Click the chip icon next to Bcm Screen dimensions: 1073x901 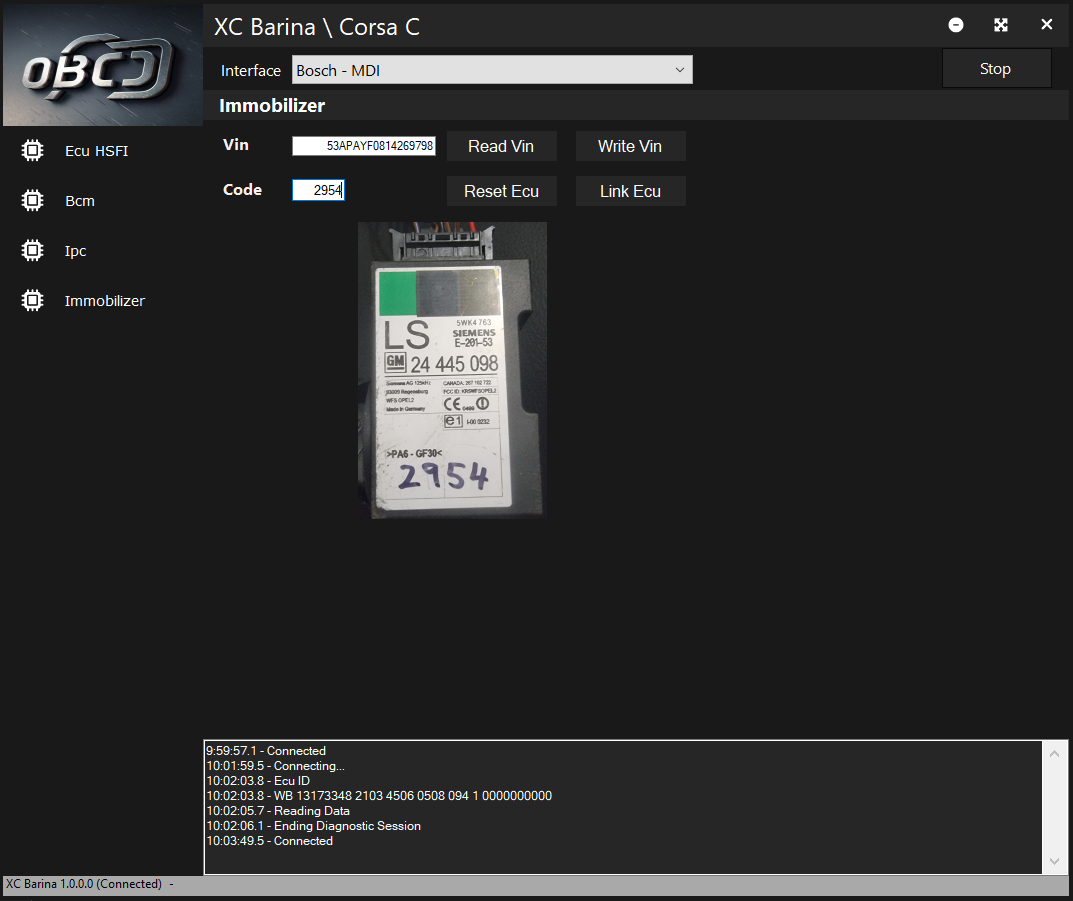click(x=32, y=201)
